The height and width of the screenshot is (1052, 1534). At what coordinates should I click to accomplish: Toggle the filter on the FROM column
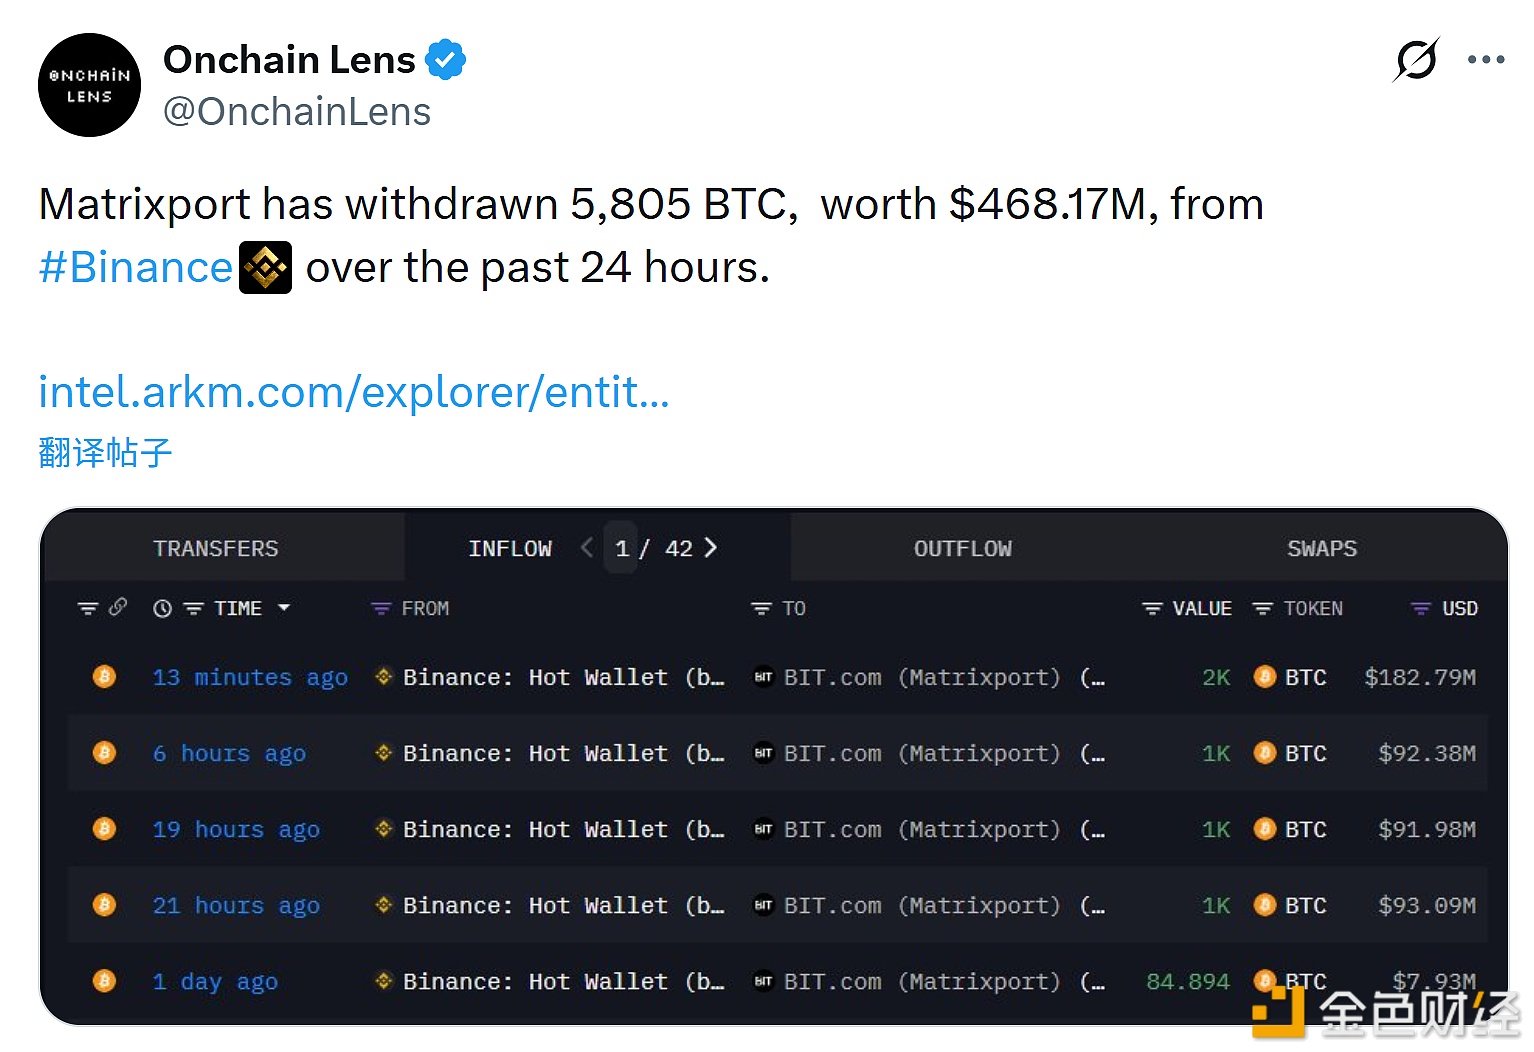pos(379,607)
